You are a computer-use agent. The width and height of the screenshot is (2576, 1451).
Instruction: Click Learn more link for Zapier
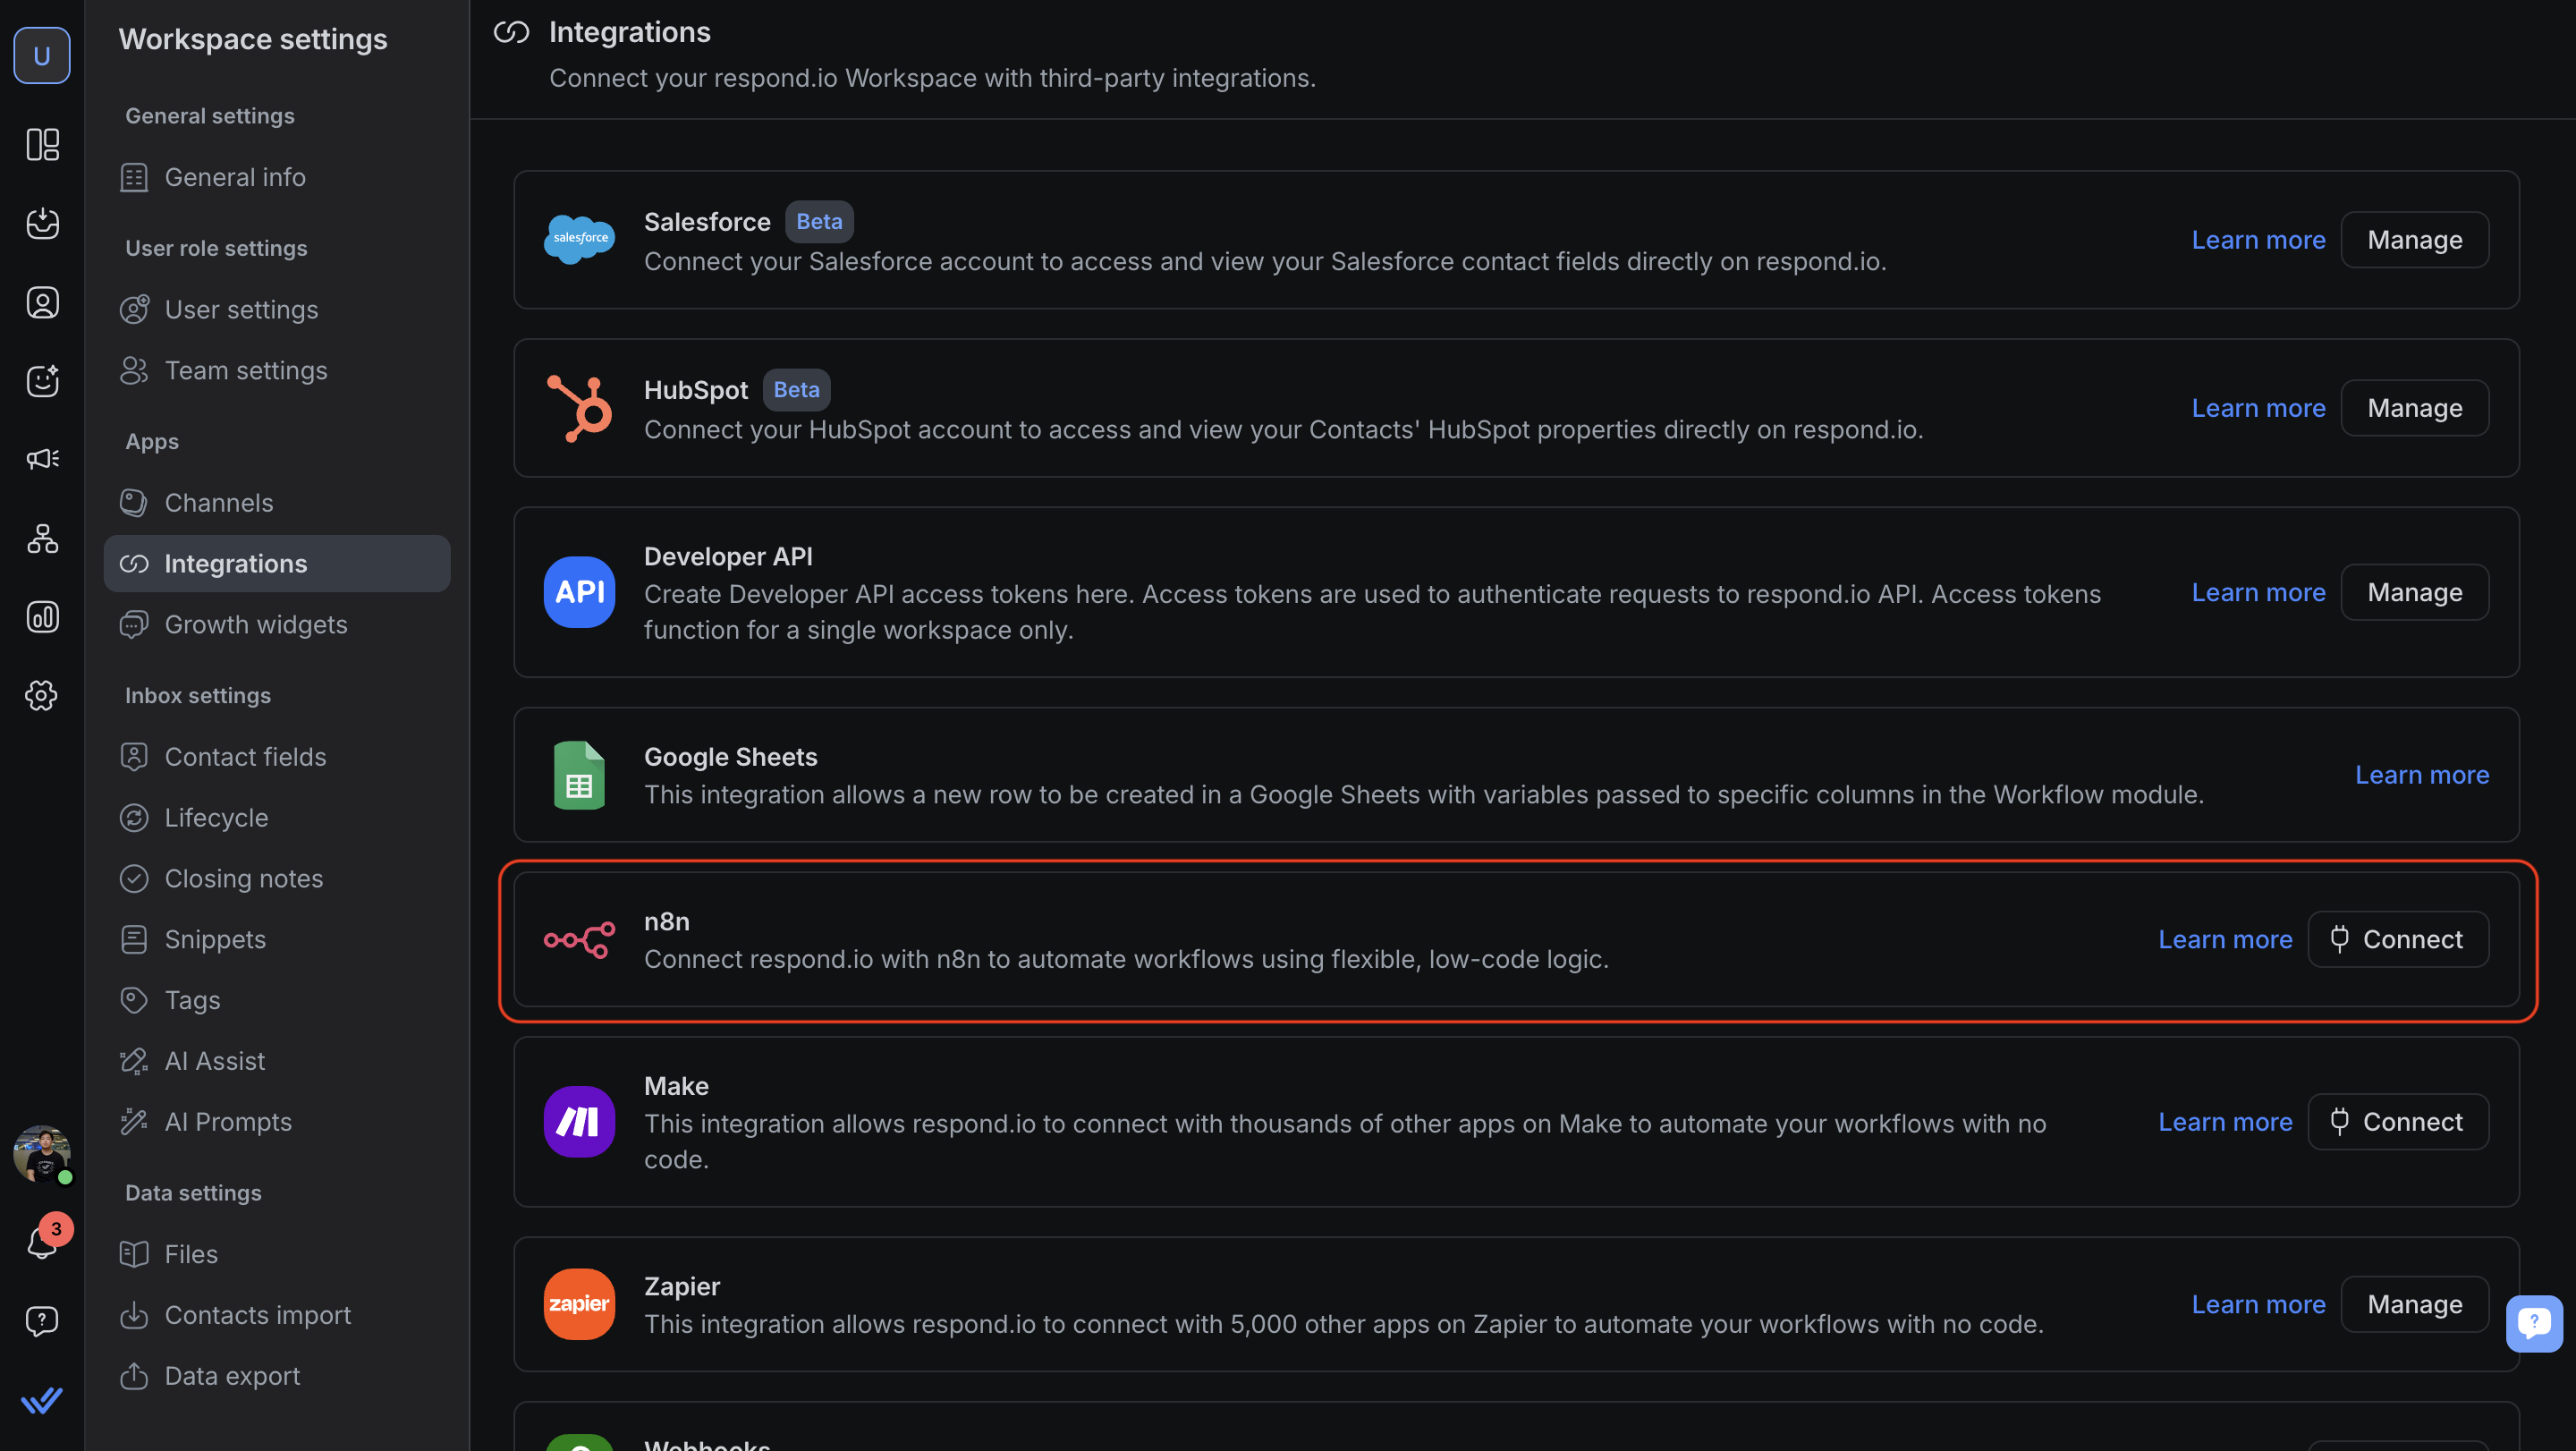coord(2258,1304)
